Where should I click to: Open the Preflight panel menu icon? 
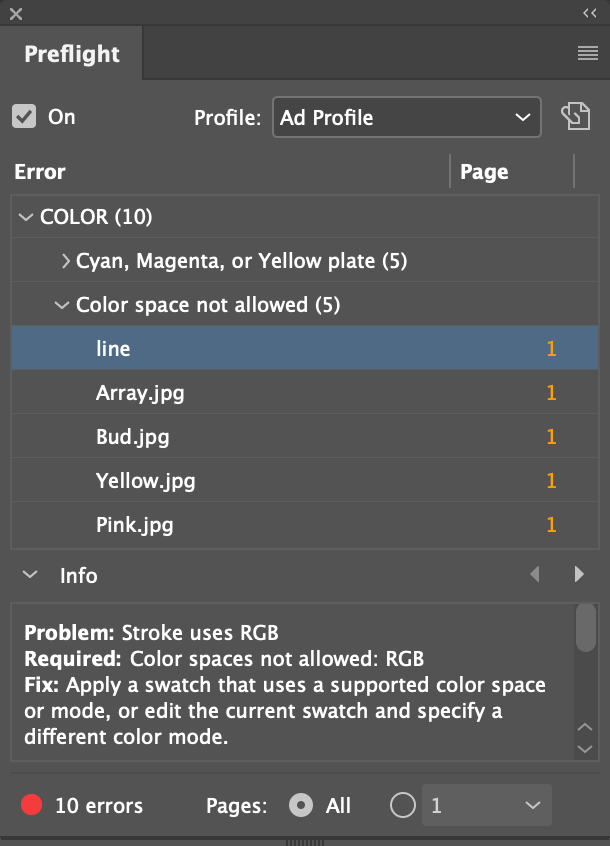[x=587, y=53]
